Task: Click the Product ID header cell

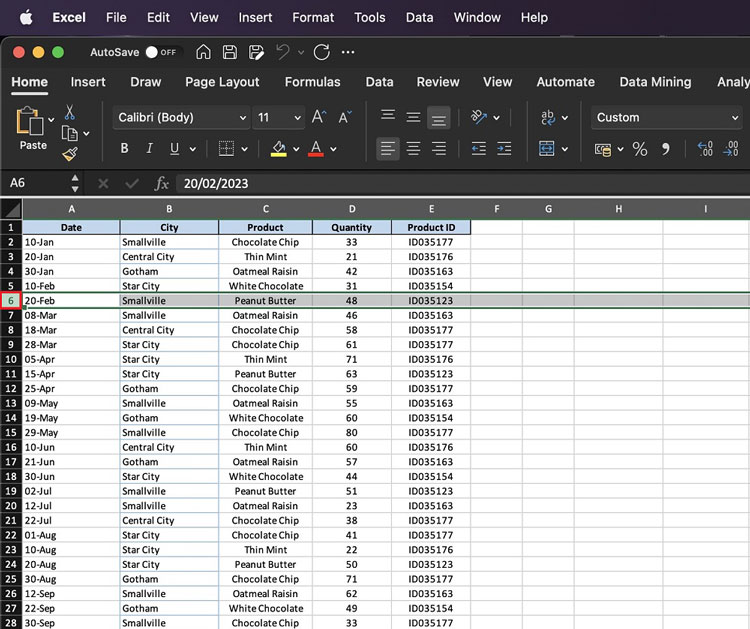Action: [431, 227]
